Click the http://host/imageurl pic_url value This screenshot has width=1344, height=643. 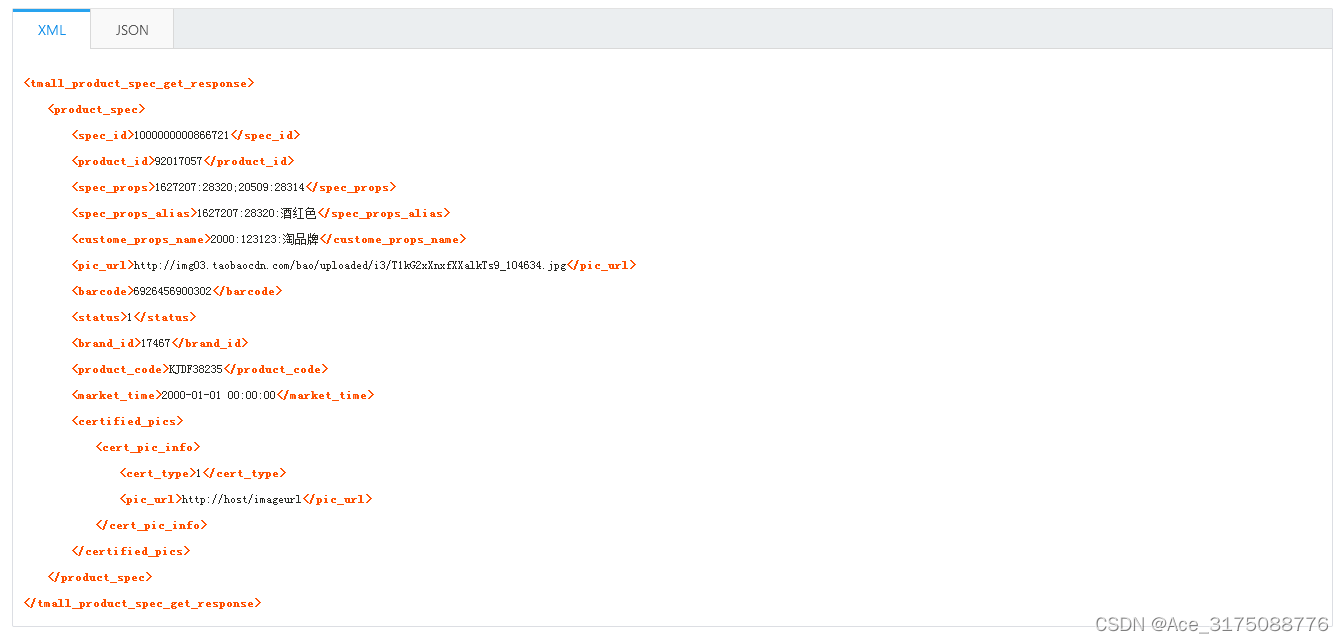click(242, 499)
